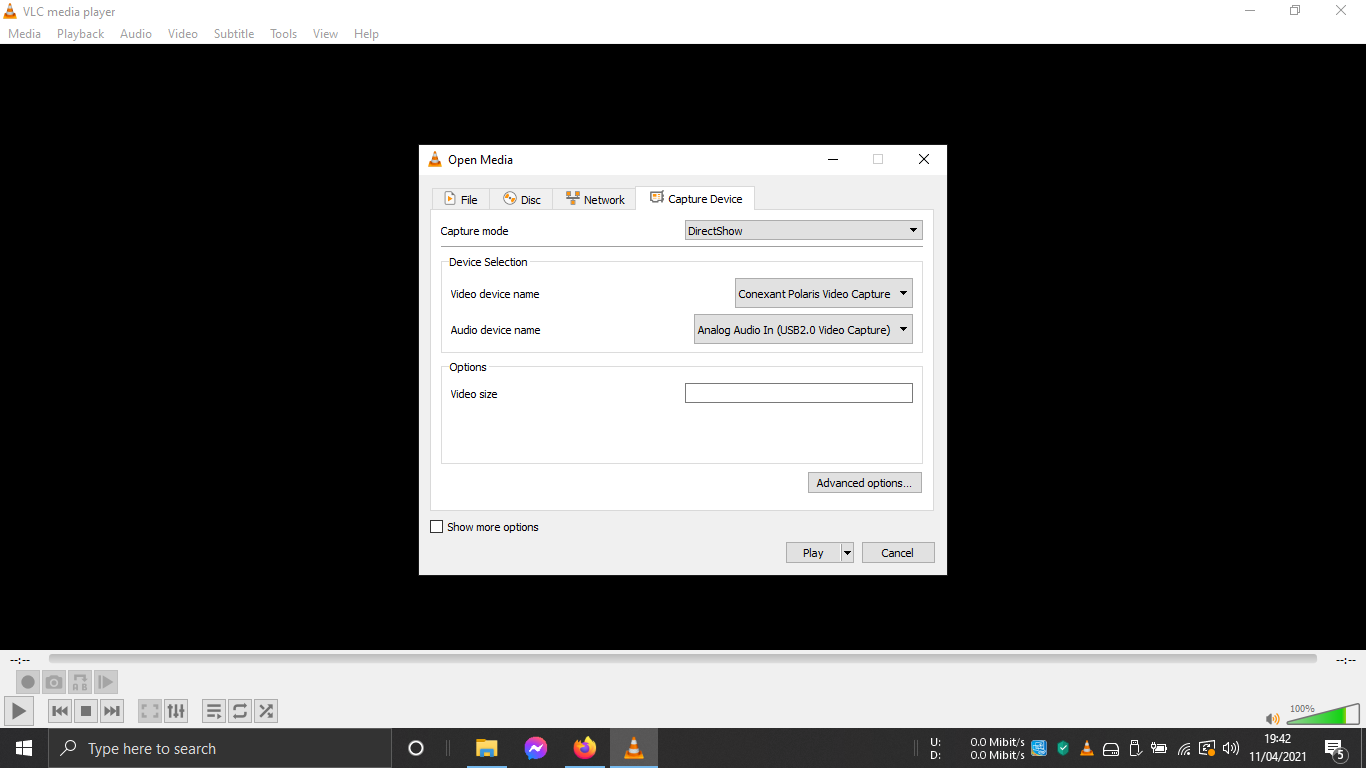The image size is (1366, 768).
Task: Toggle the A-B loop button
Action: pos(80,682)
